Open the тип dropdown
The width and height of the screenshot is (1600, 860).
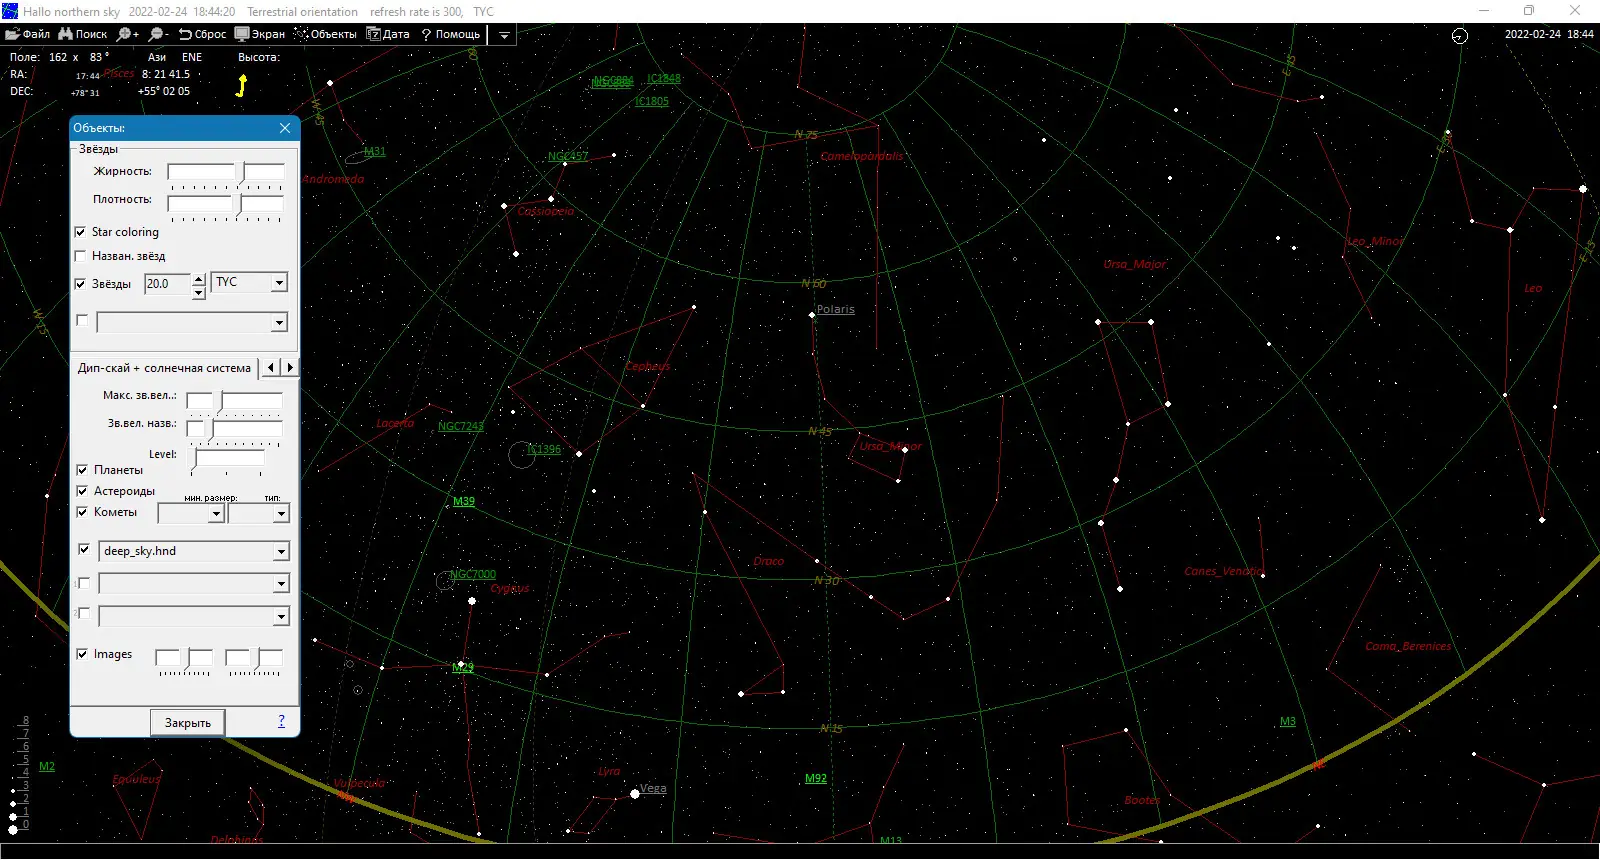[281, 514]
